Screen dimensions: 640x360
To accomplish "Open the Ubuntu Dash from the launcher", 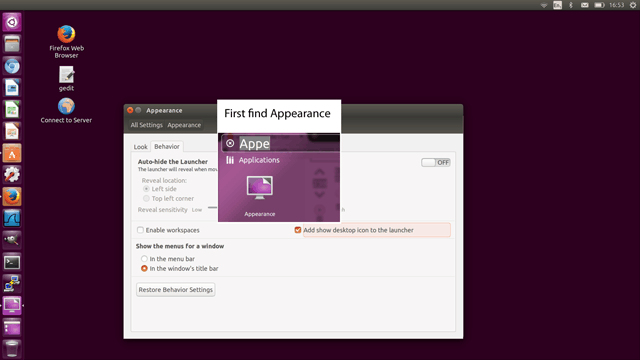I will pyautogui.click(x=12, y=22).
